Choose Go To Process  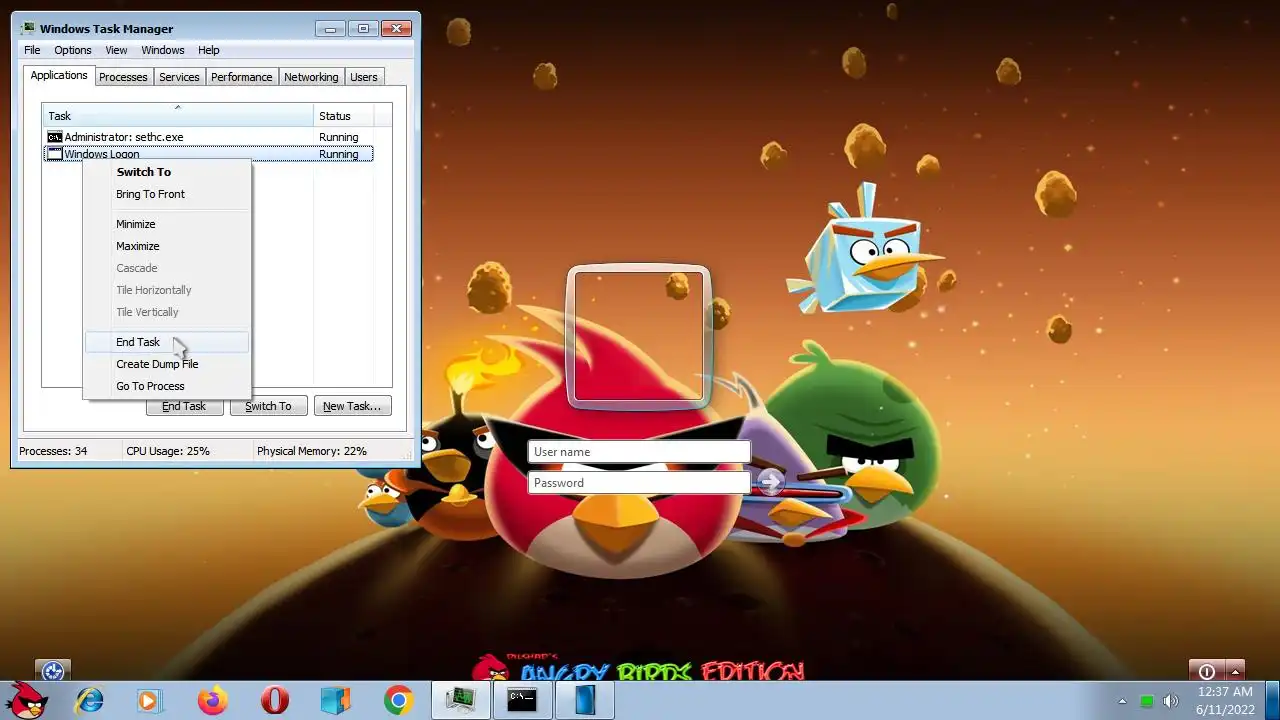pyautogui.click(x=167, y=386)
